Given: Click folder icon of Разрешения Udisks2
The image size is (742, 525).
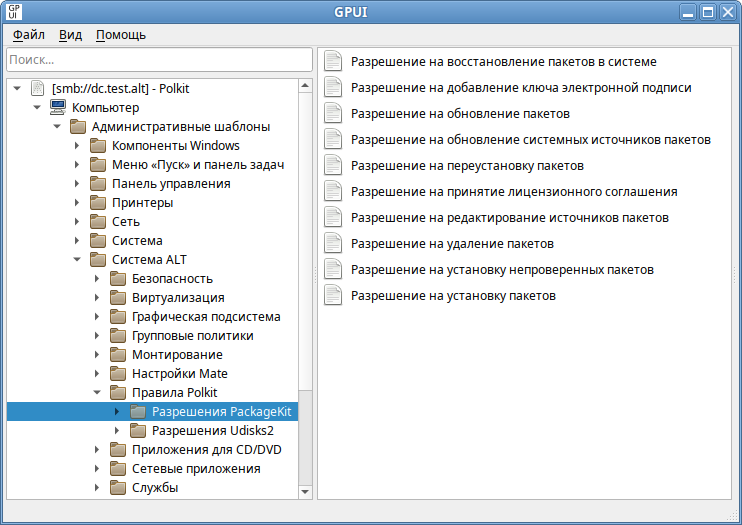Looking at the screenshot, I should coord(138,431).
